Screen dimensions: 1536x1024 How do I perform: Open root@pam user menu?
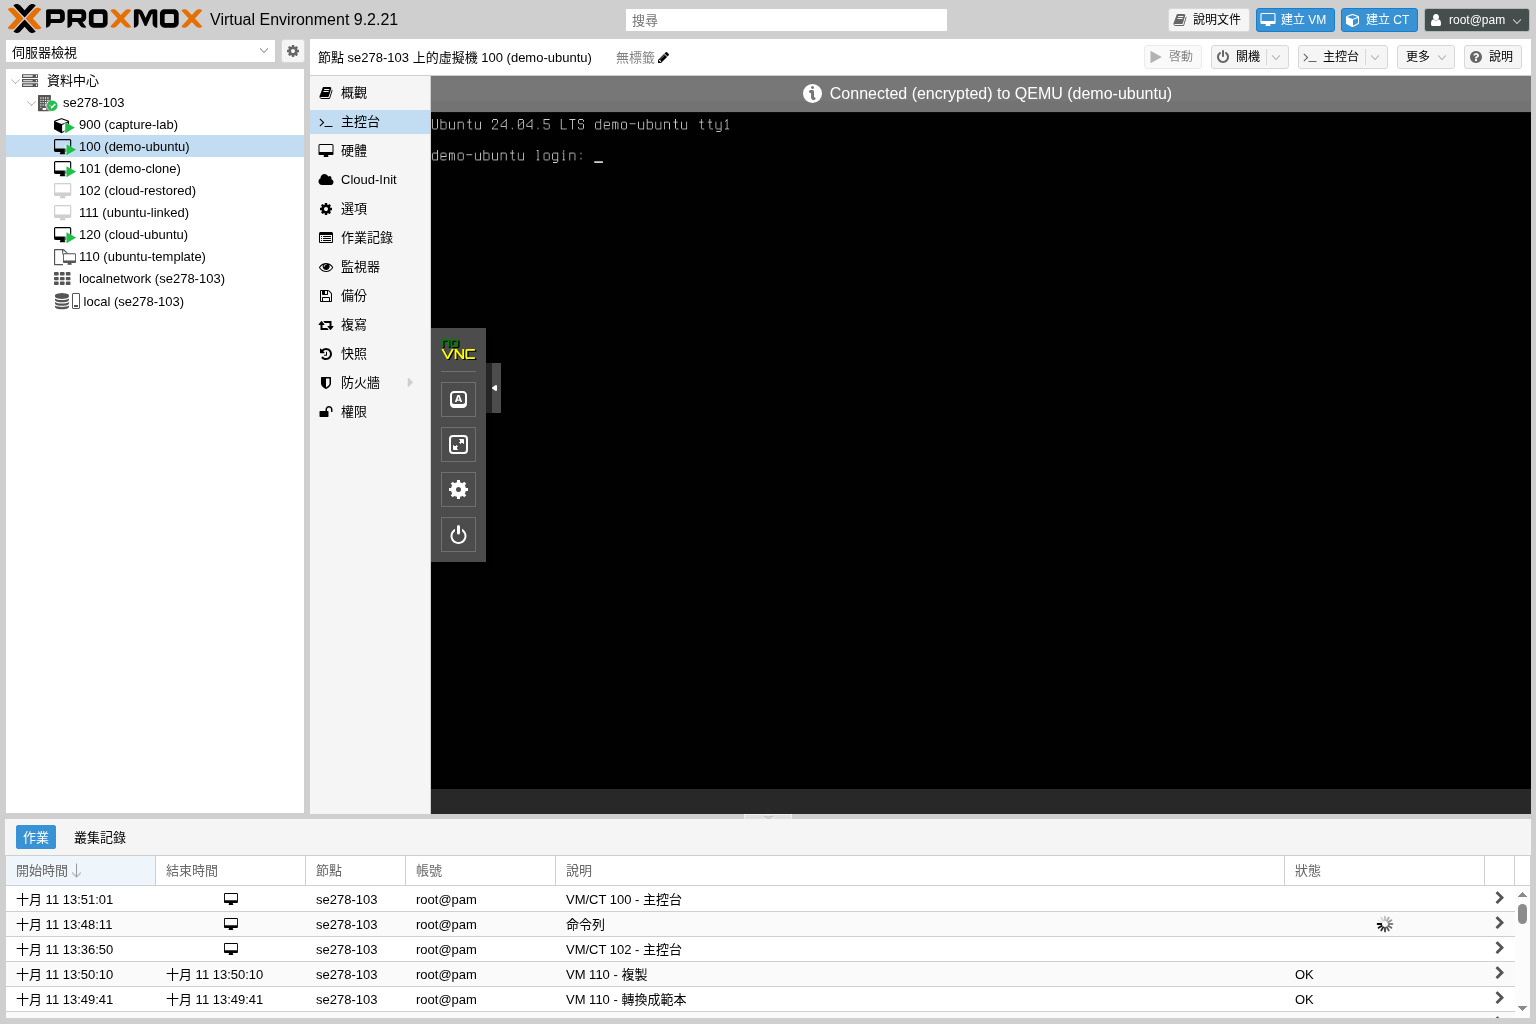(1476, 20)
